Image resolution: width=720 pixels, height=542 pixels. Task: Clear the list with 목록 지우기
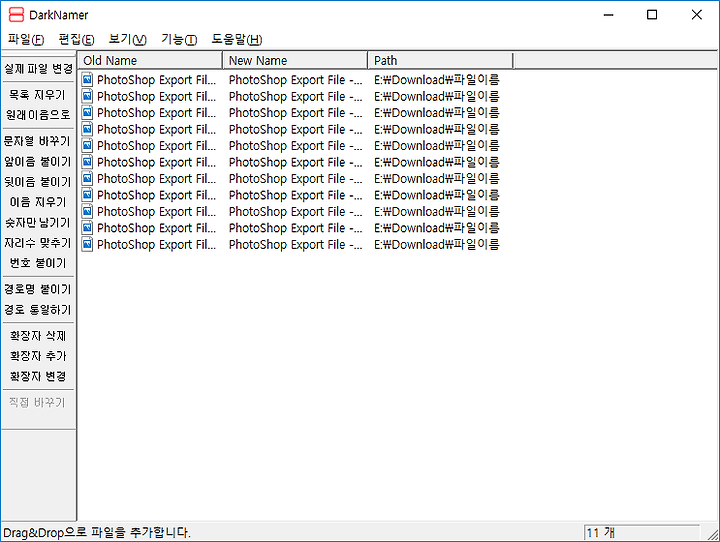(x=38, y=95)
